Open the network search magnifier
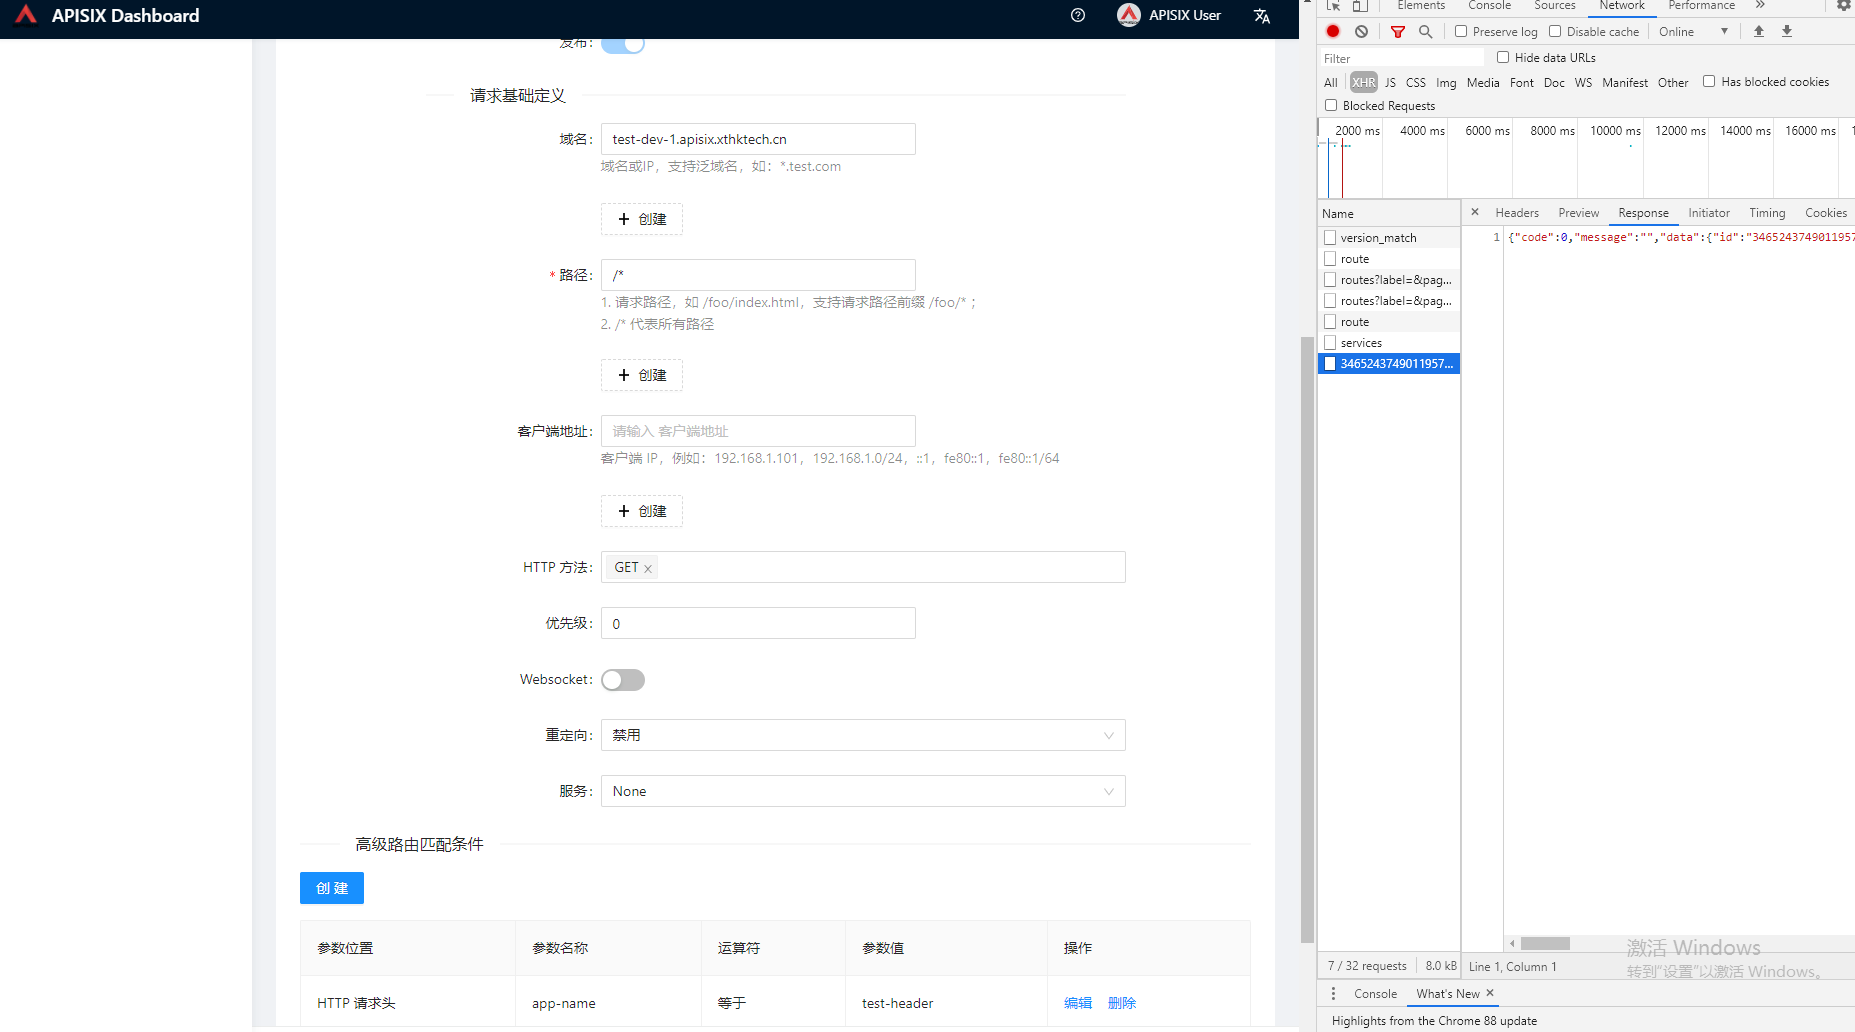This screenshot has height=1032, width=1855. [x=1426, y=32]
